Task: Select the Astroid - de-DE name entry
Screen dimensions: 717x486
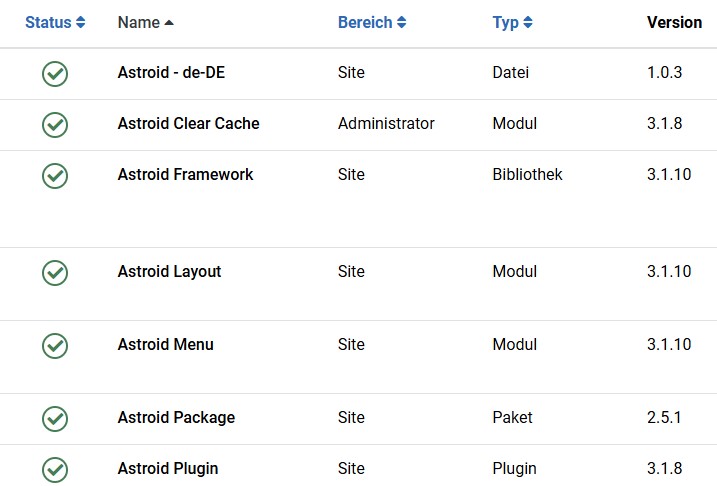Action: click(x=171, y=72)
